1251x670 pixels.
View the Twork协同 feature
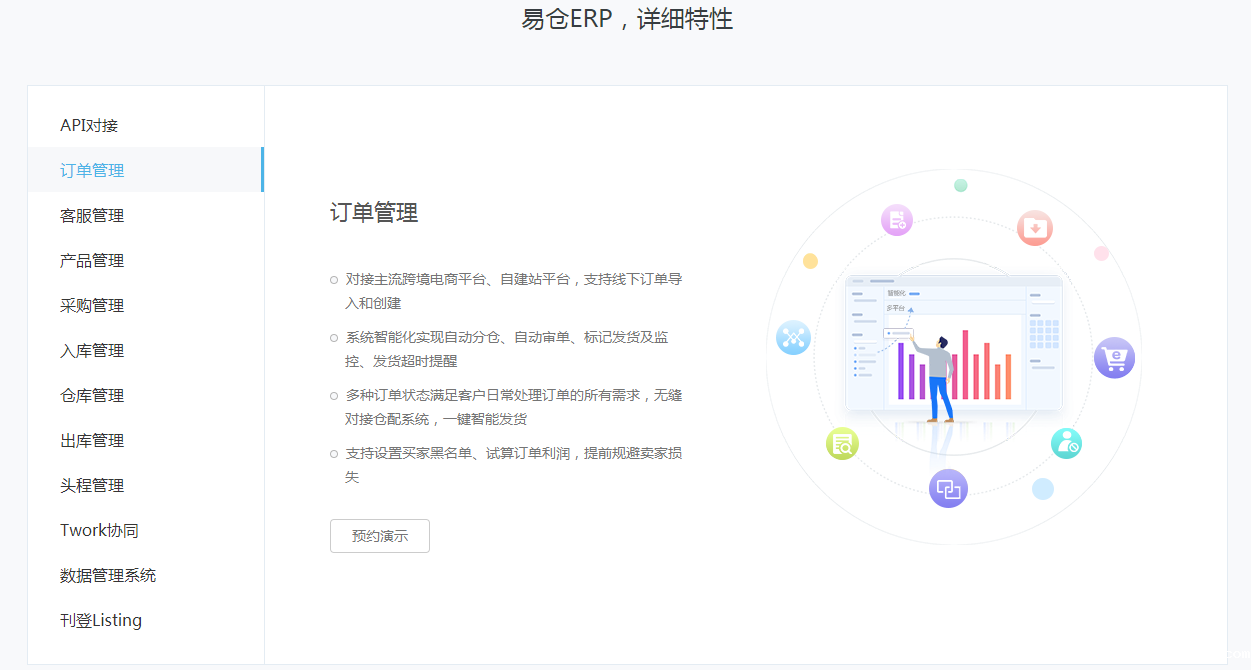pos(99,530)
